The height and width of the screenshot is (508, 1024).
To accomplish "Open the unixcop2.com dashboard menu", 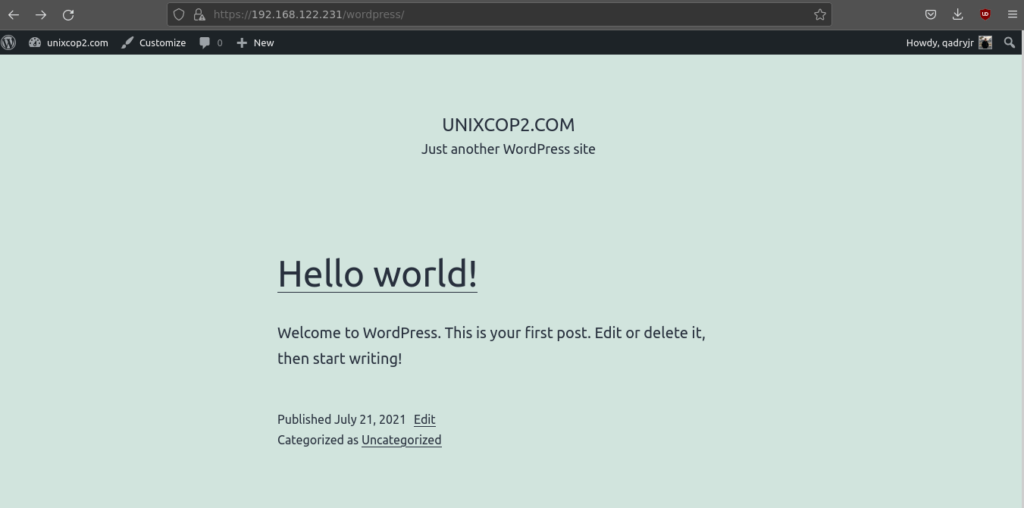I will point(69,42).
